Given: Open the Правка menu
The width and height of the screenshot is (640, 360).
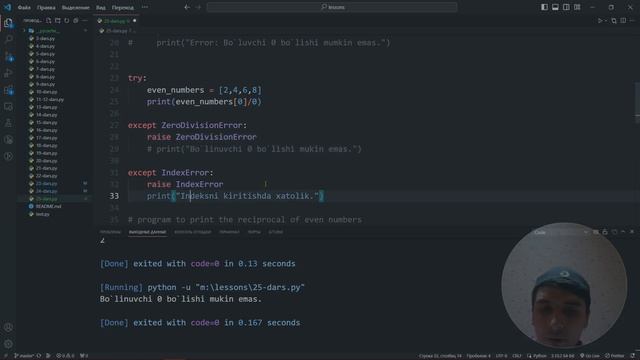Looking at the screenshot, I should click(46, 7).
